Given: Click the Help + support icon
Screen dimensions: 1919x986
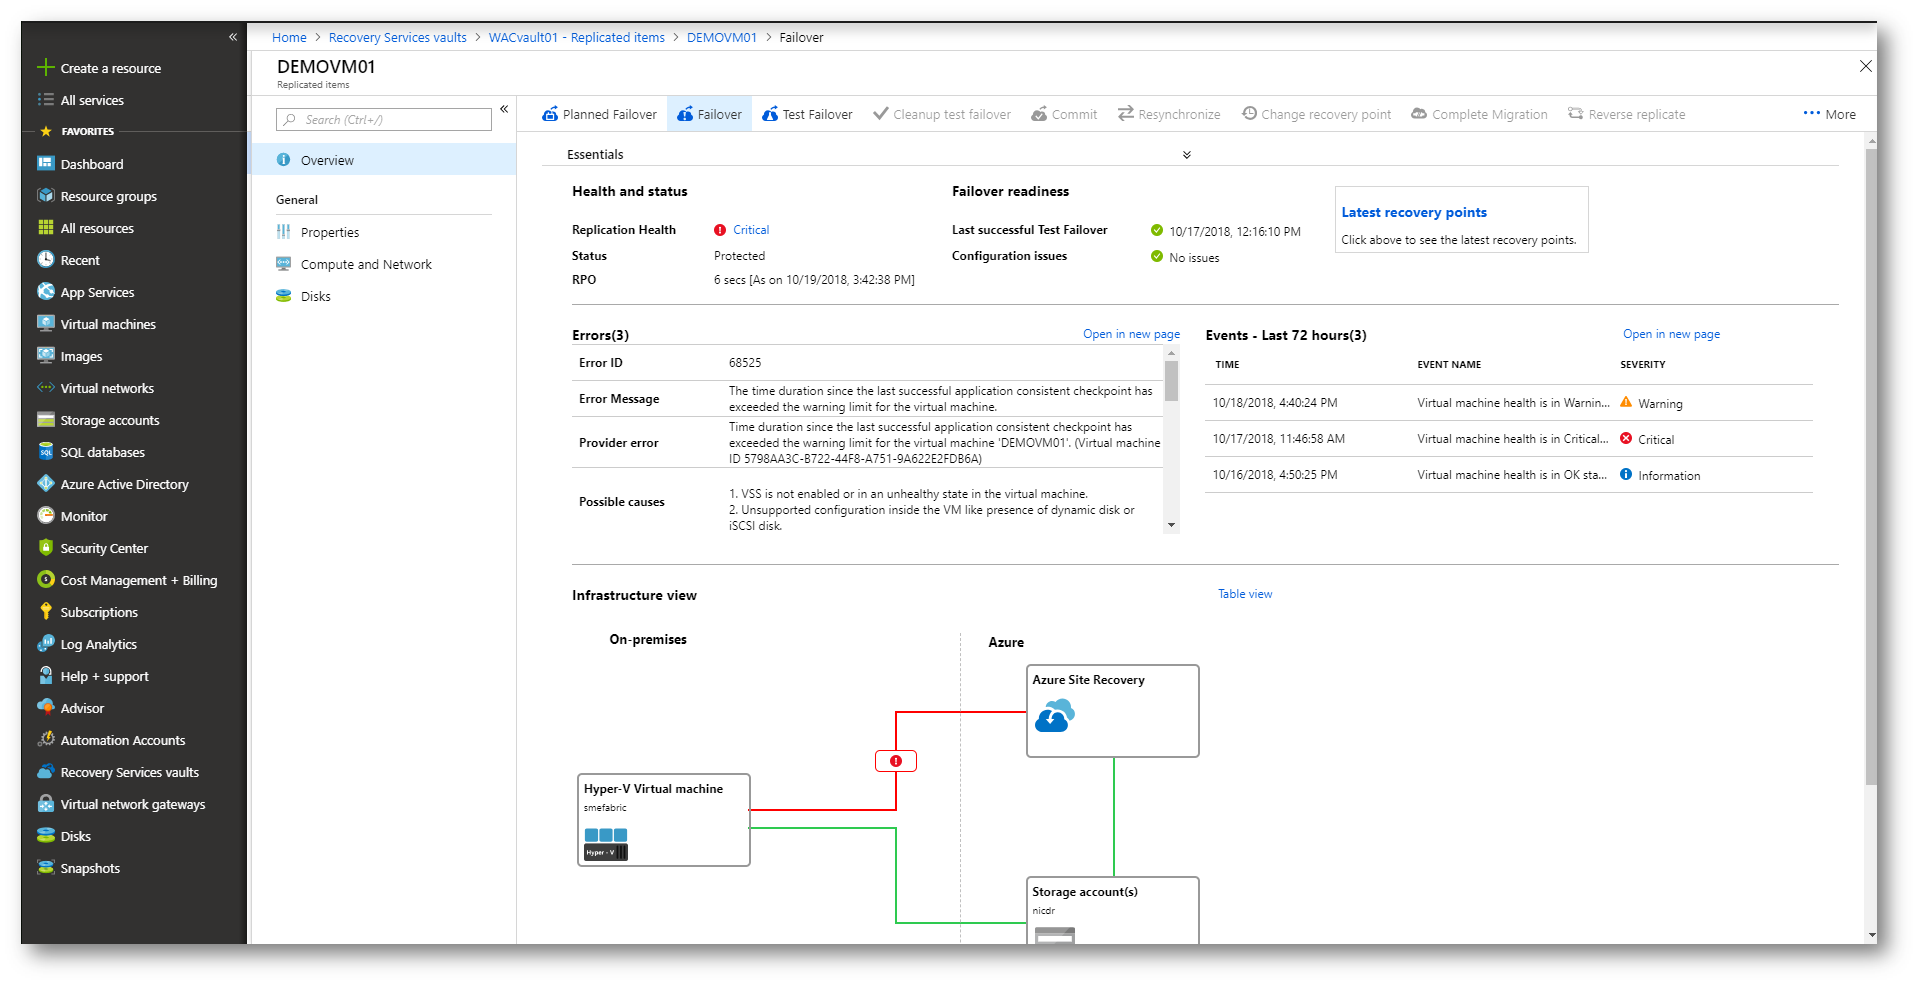Looking at the screenshot, I should [x=45, y=676].
